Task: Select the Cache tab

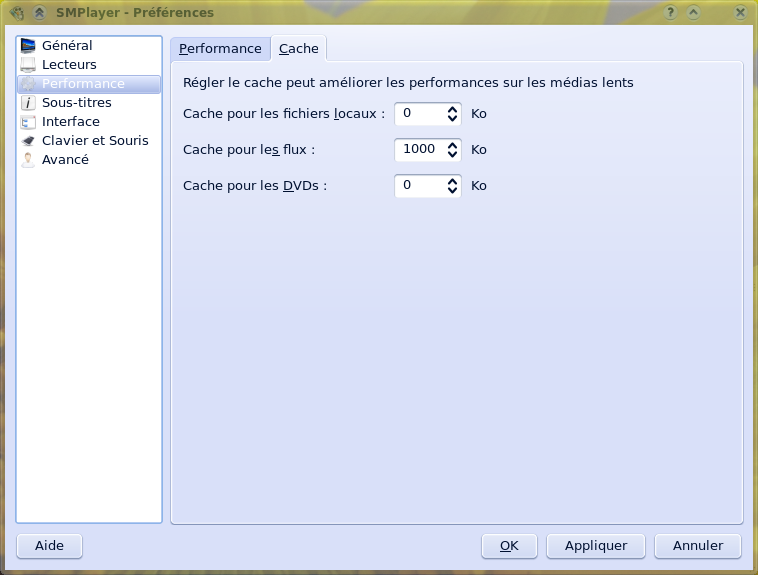Action: [x=299, y=49]
